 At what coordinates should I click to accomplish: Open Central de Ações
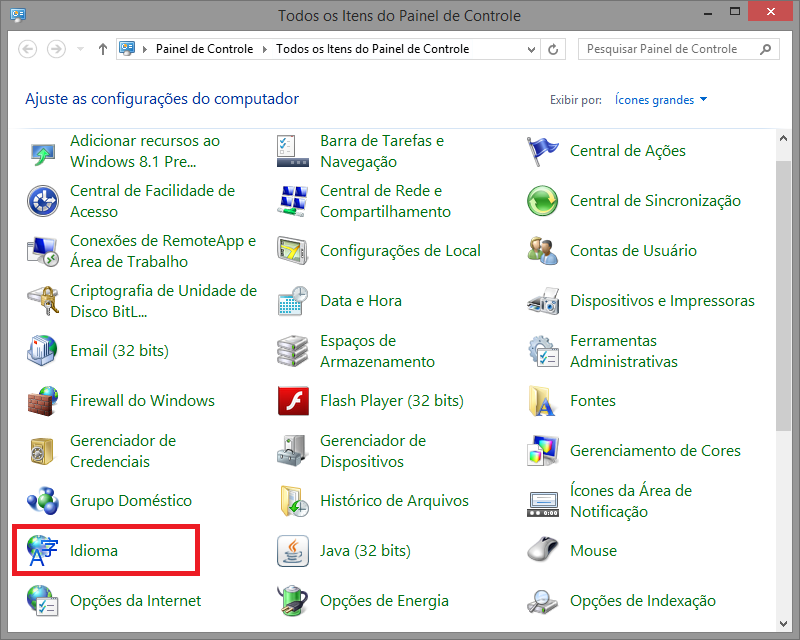click(627, 150)
